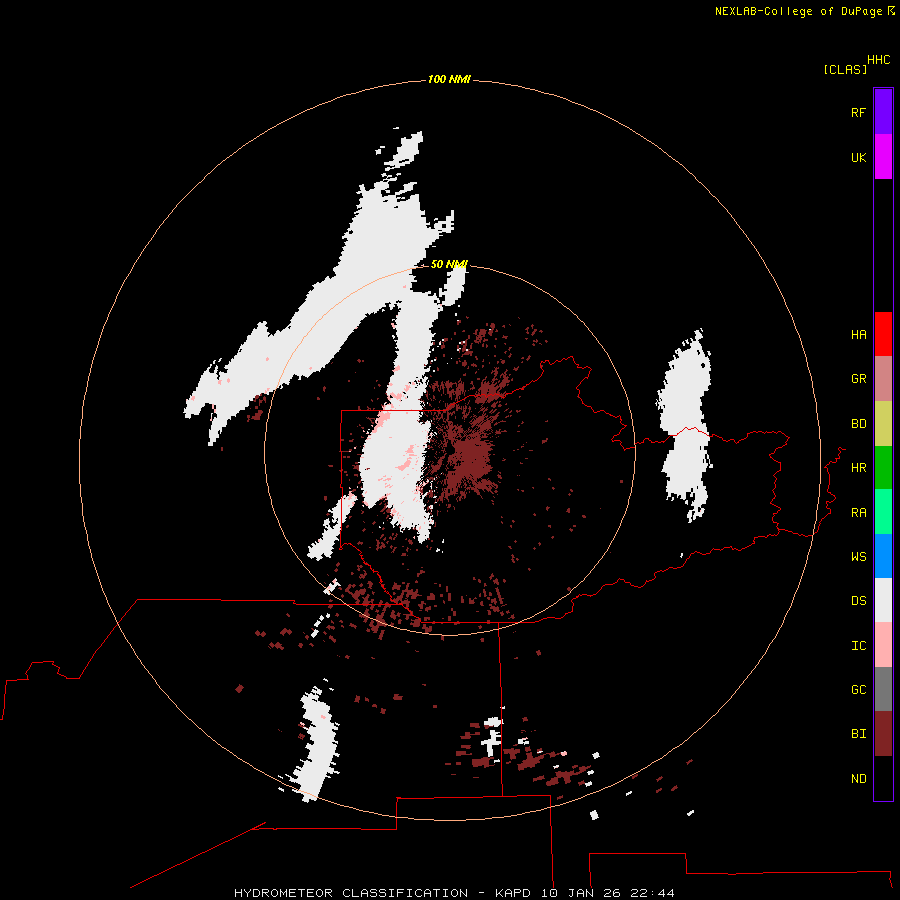Screen dimensions: 900x900
Task: Click the UK legend label
Action: click(858, 157)
